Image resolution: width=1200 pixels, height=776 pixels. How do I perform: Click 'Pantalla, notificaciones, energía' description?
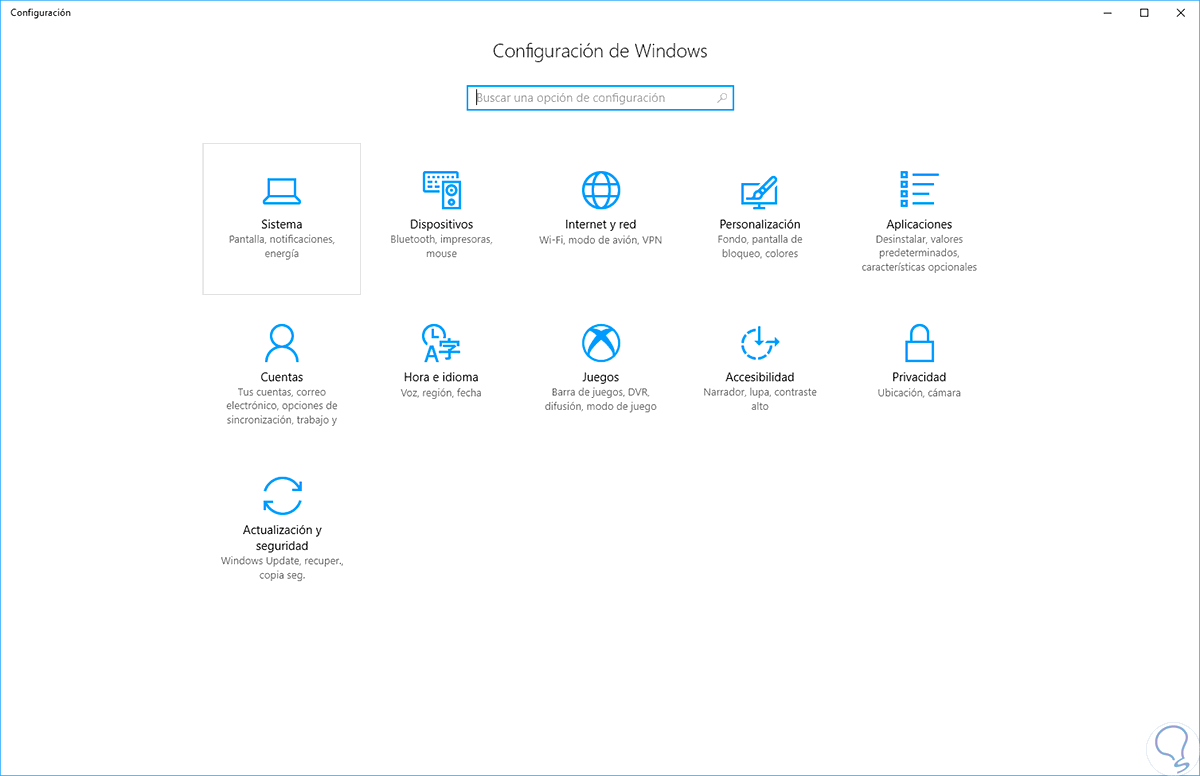(x=281, y=247)
